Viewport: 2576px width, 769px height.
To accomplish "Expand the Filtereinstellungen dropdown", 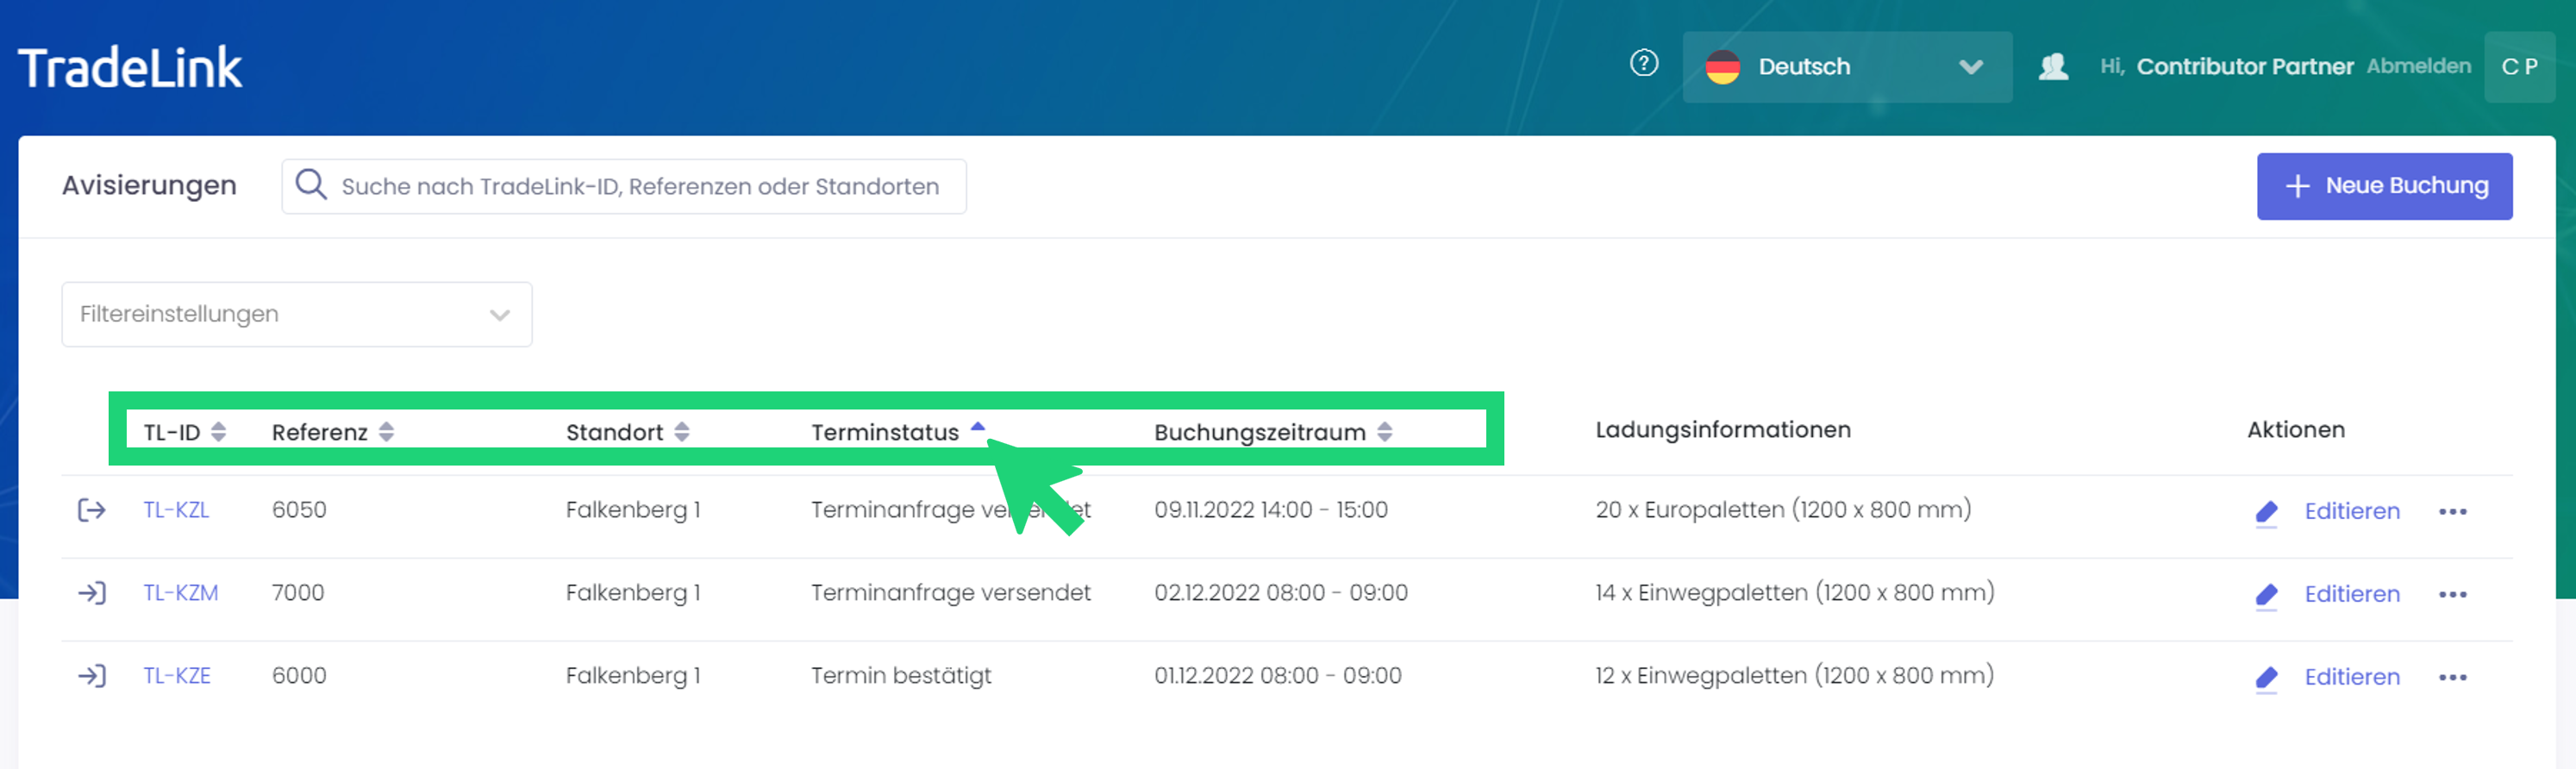I will pos(296,315).
